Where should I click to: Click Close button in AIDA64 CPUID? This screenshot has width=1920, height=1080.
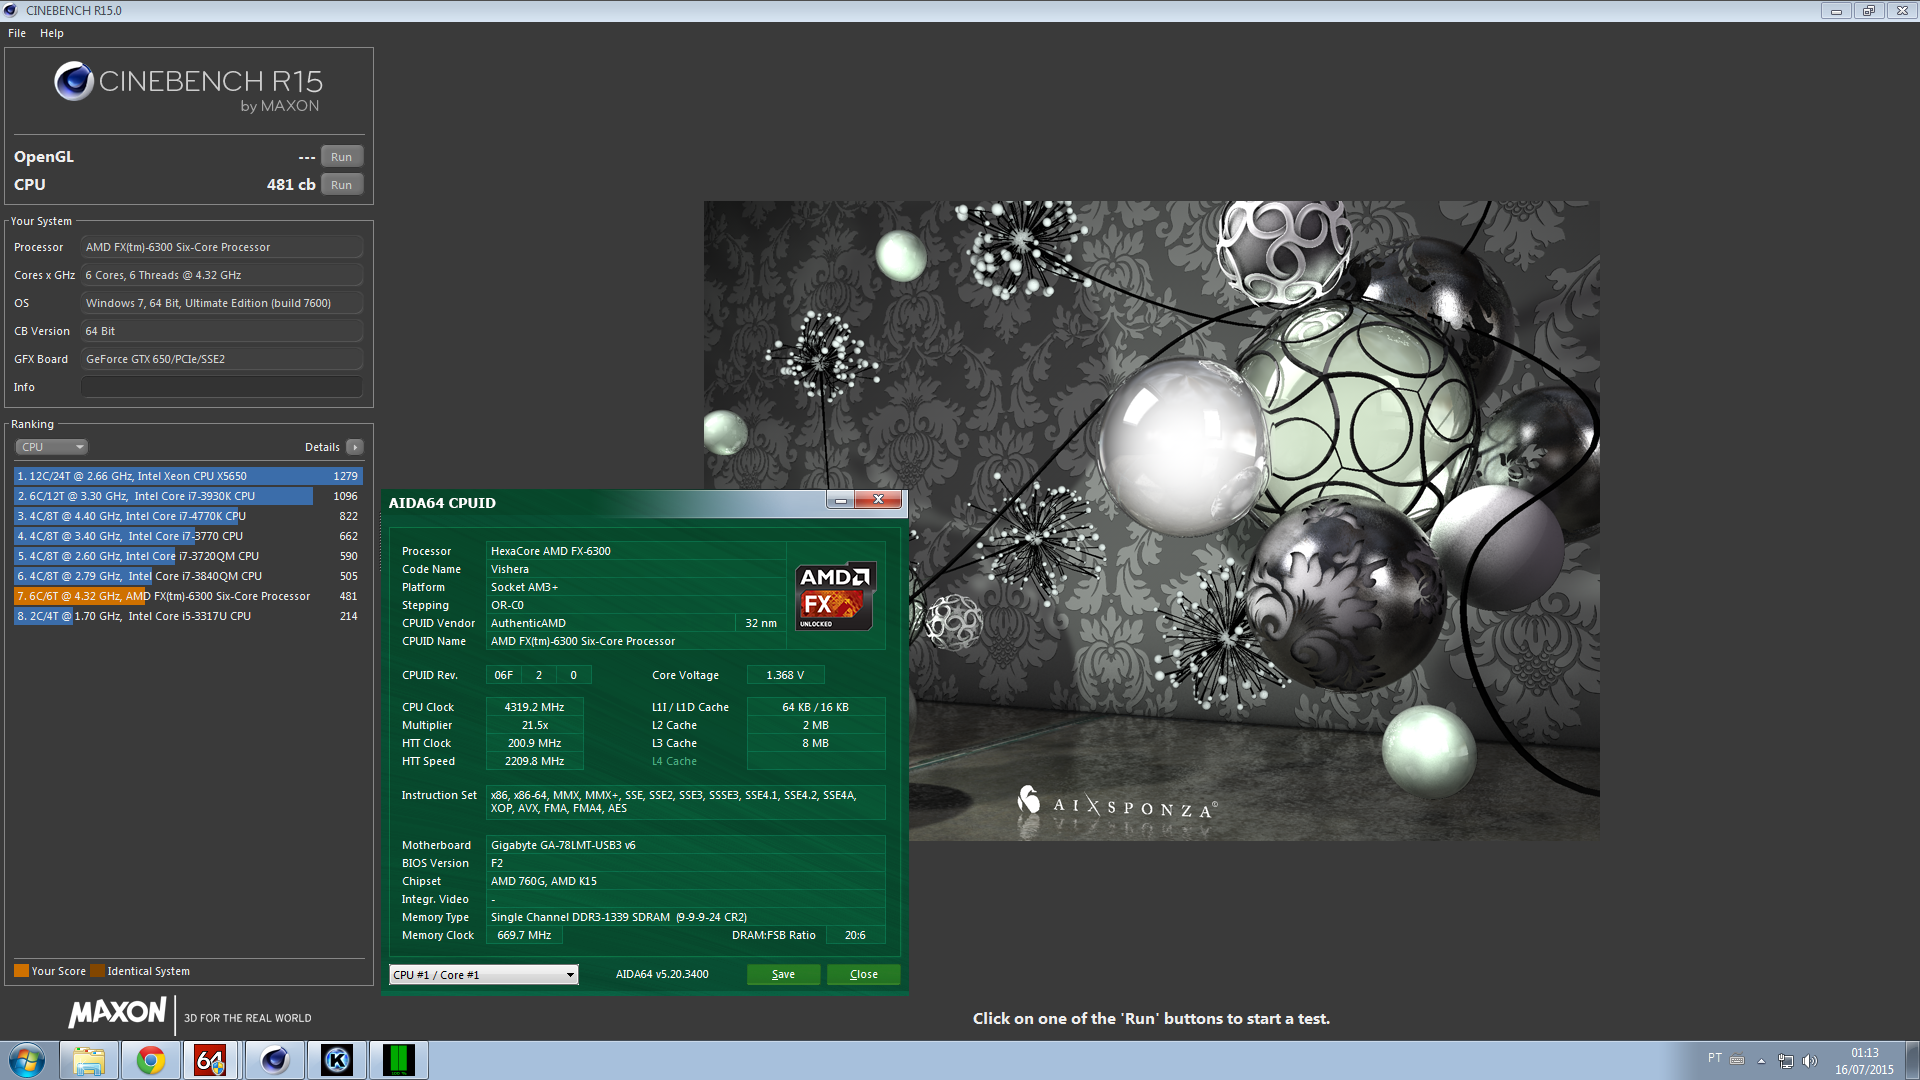pos(864,974)
